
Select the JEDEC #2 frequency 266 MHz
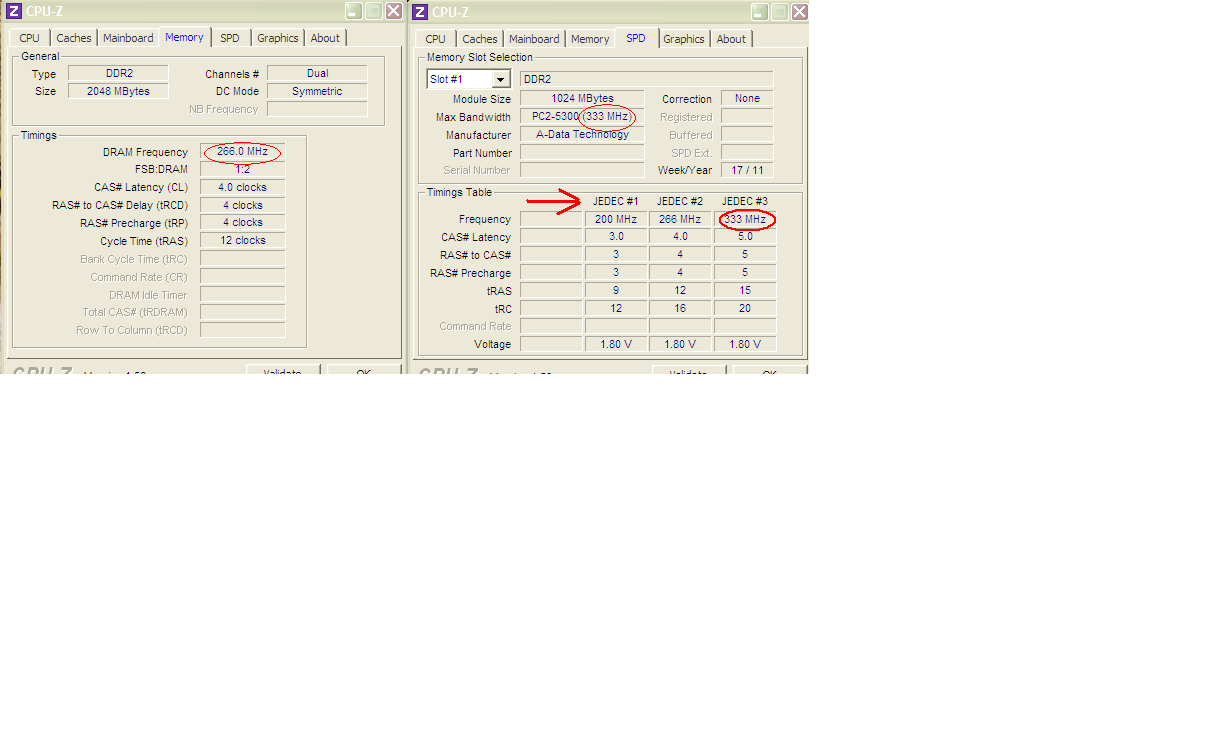pos(680,219)
